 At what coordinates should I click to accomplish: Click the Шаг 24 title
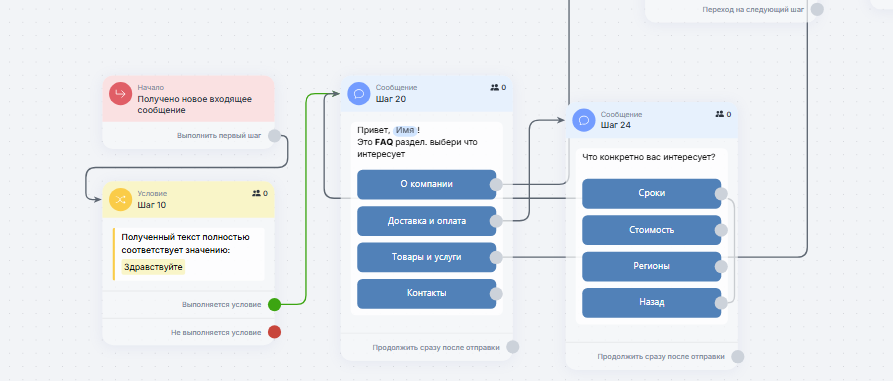coord(616,125)
